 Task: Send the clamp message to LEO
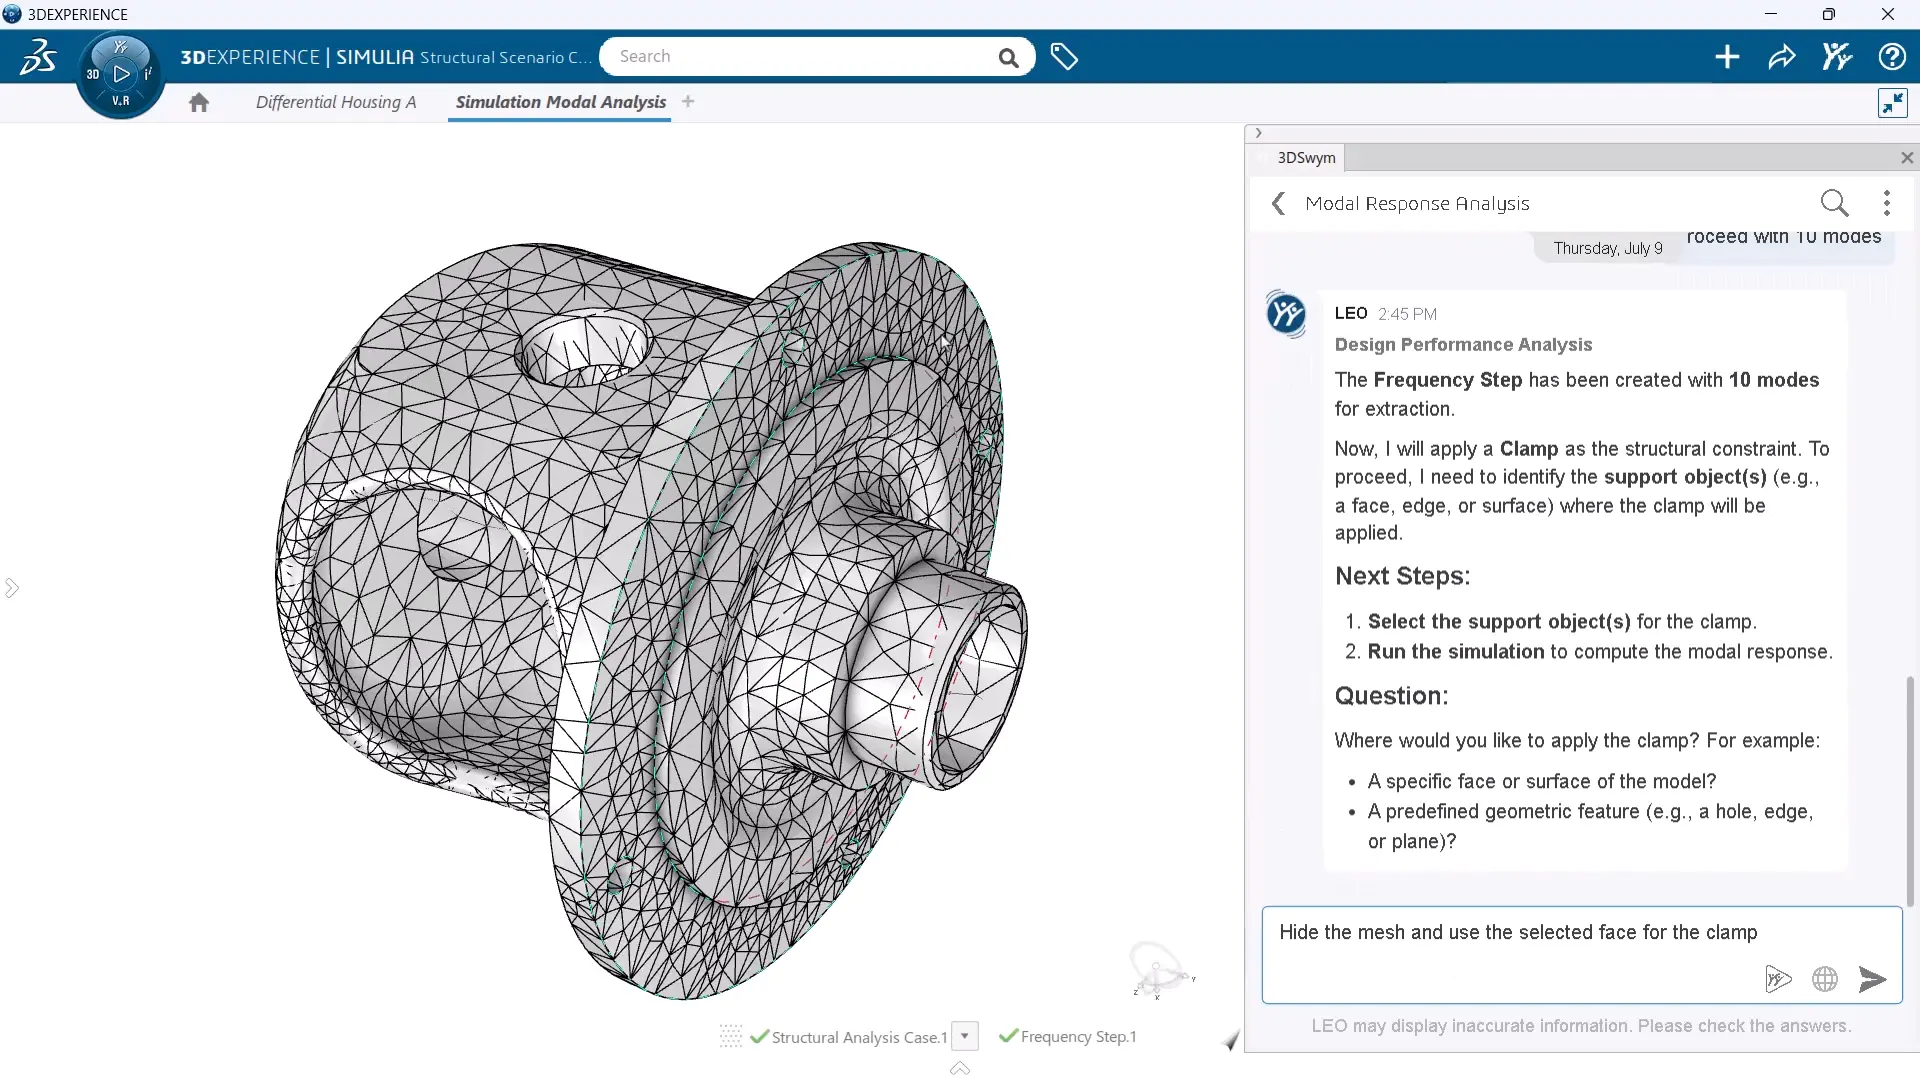tap(1872, 979)
